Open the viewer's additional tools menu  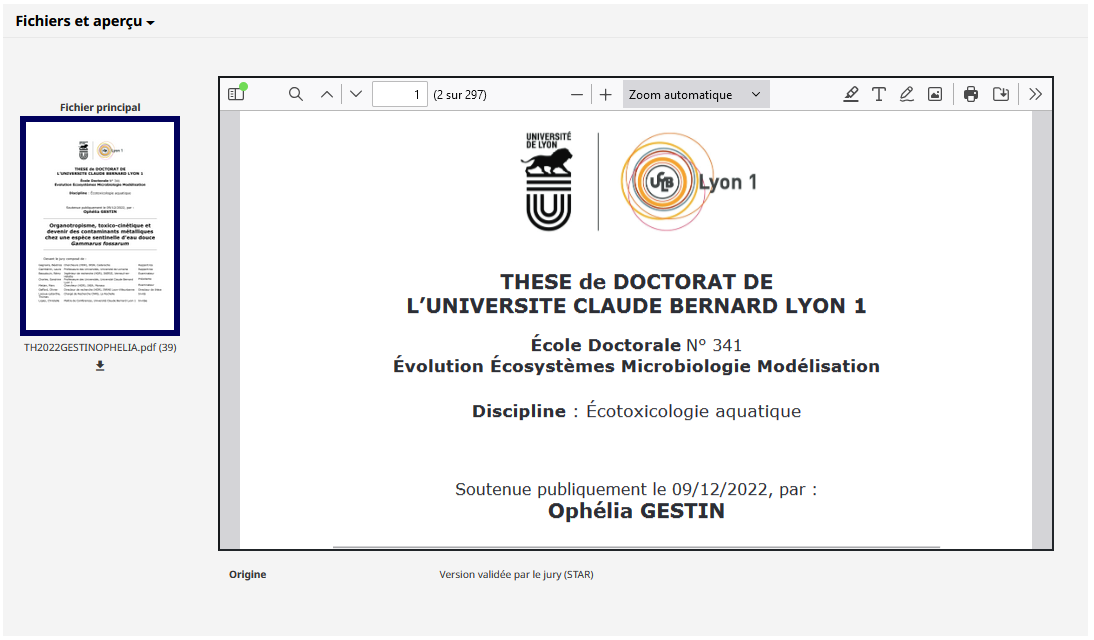(1035, 94)
